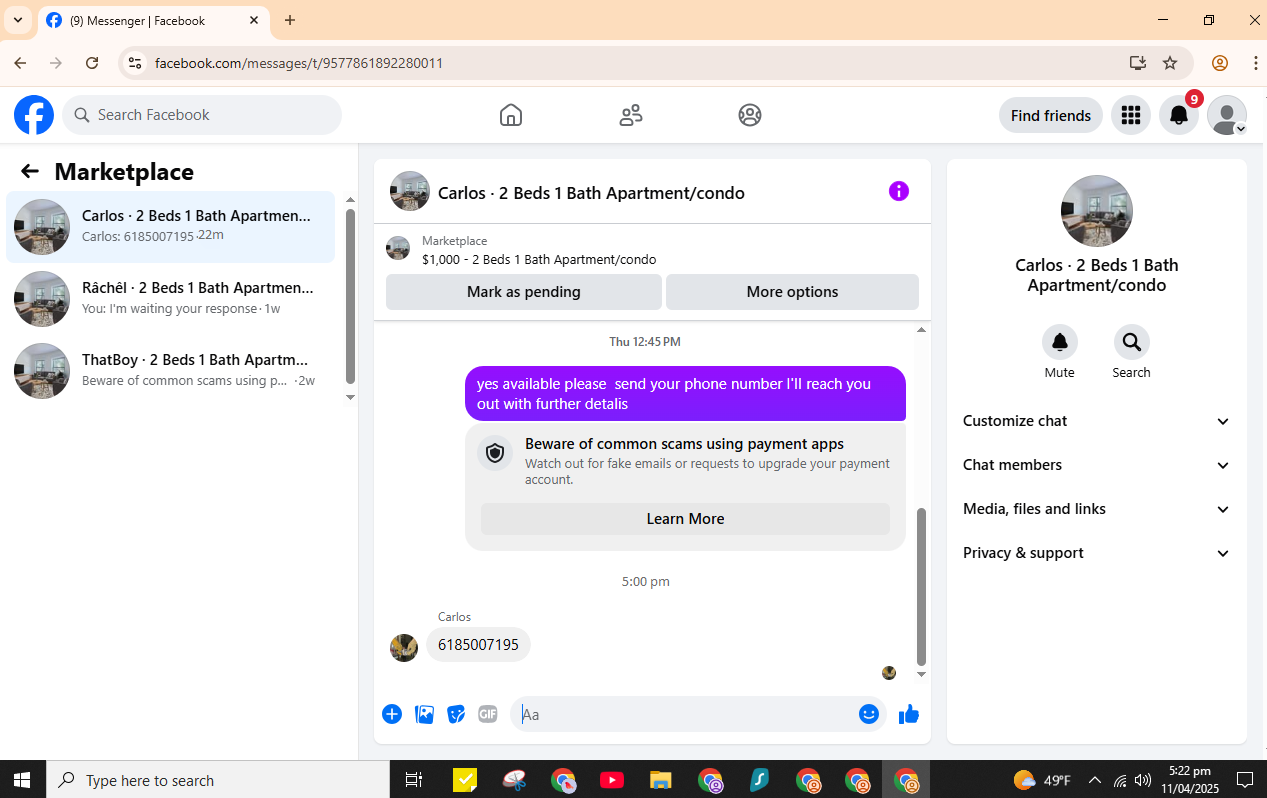The width and height of the screenshot is (1267, 798).
Task: Open weather 49°F widget on taskbar
Action: [1042, 780]
